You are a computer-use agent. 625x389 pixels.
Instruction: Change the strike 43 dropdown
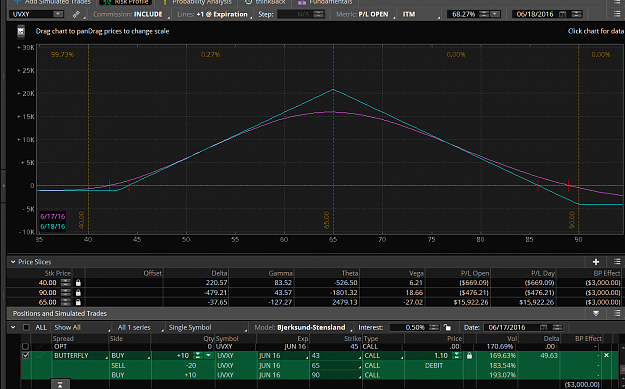tap(336, 356)
